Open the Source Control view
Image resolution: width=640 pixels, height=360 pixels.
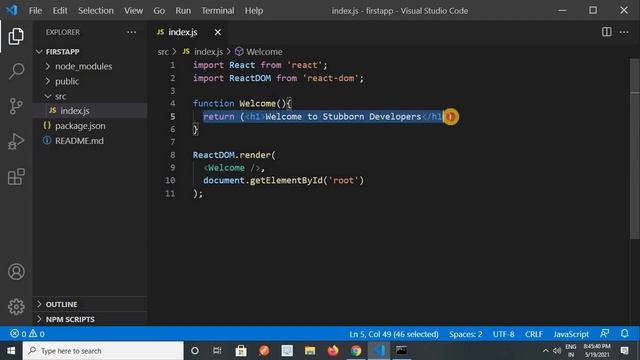click(16, 106)
